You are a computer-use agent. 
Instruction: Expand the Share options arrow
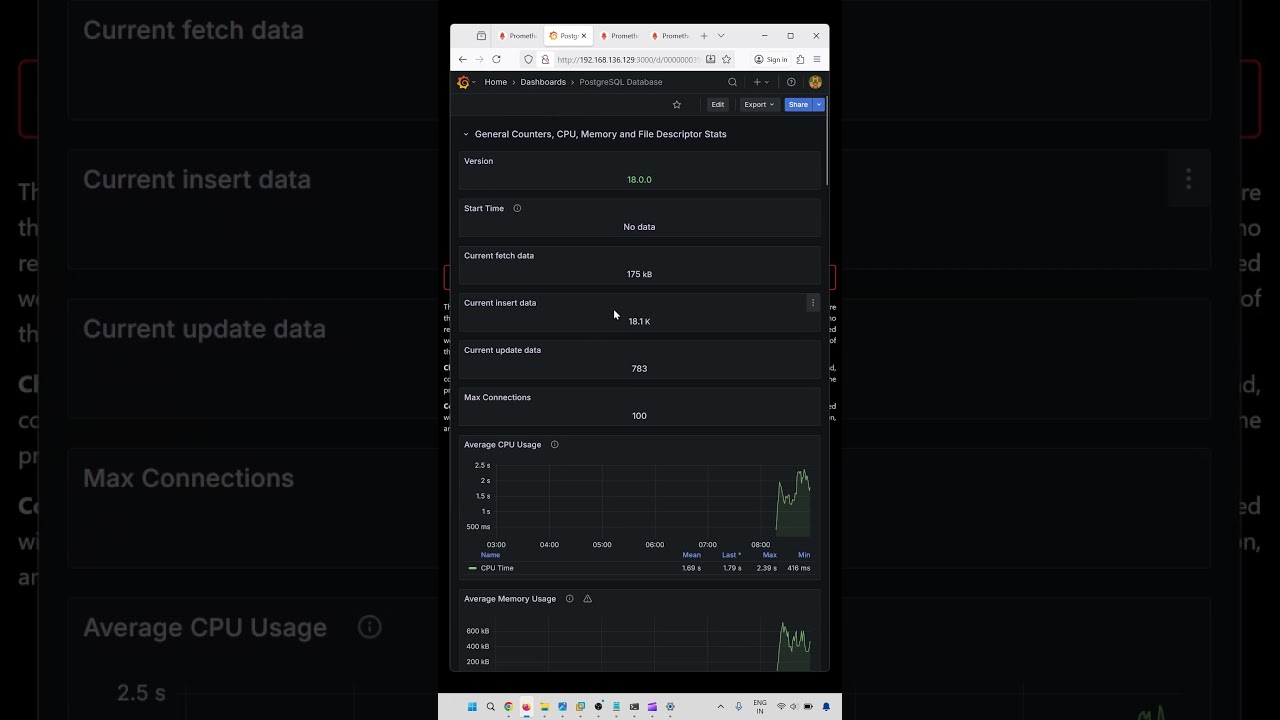[x=819, y=104]
